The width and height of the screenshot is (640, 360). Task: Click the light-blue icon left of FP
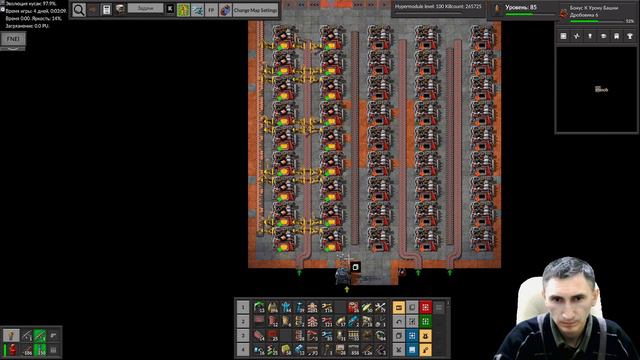click(197, 10)
